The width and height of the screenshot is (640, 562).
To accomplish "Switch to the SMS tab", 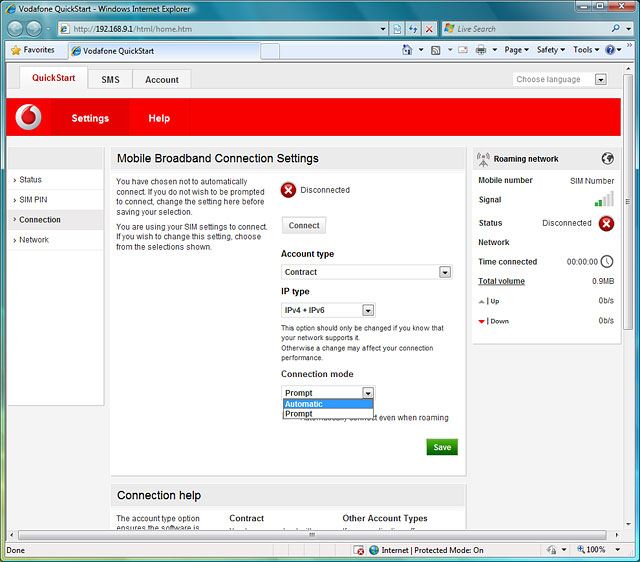I will pyautogui.click(x=110, y=80).
